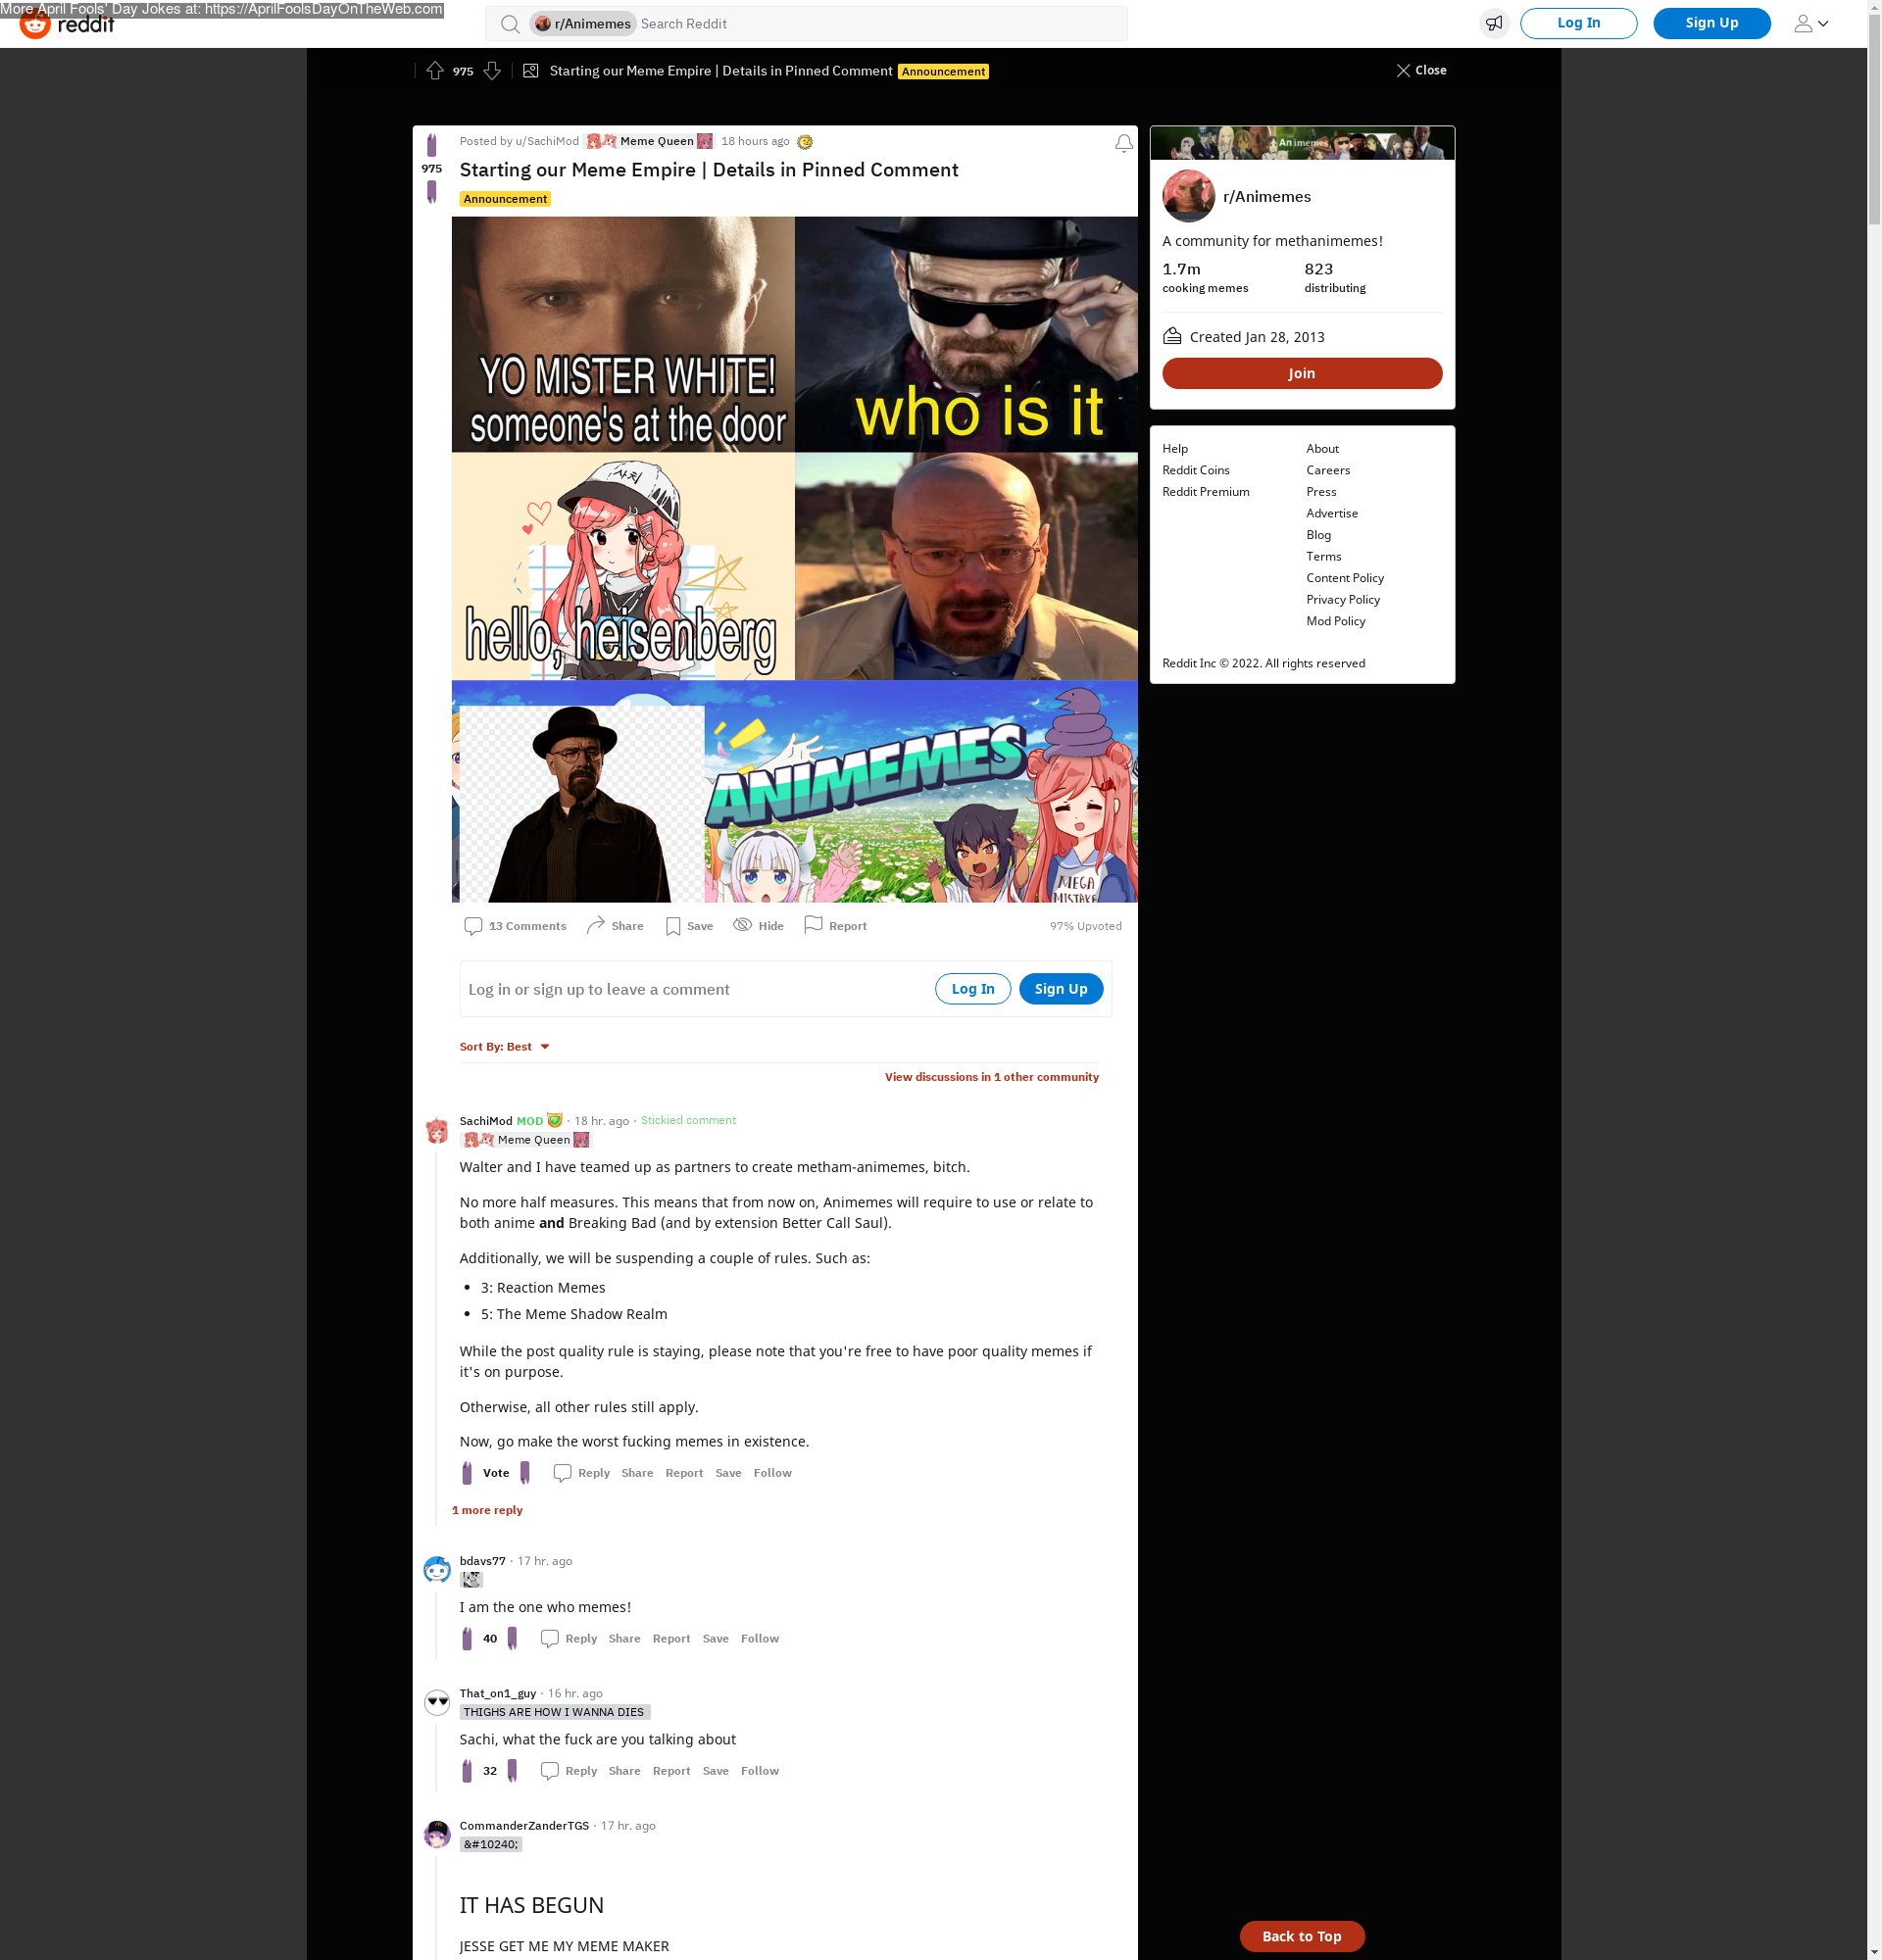
Task: Open CommanderZanderTGS user avatar
Action: [437, 1835]
